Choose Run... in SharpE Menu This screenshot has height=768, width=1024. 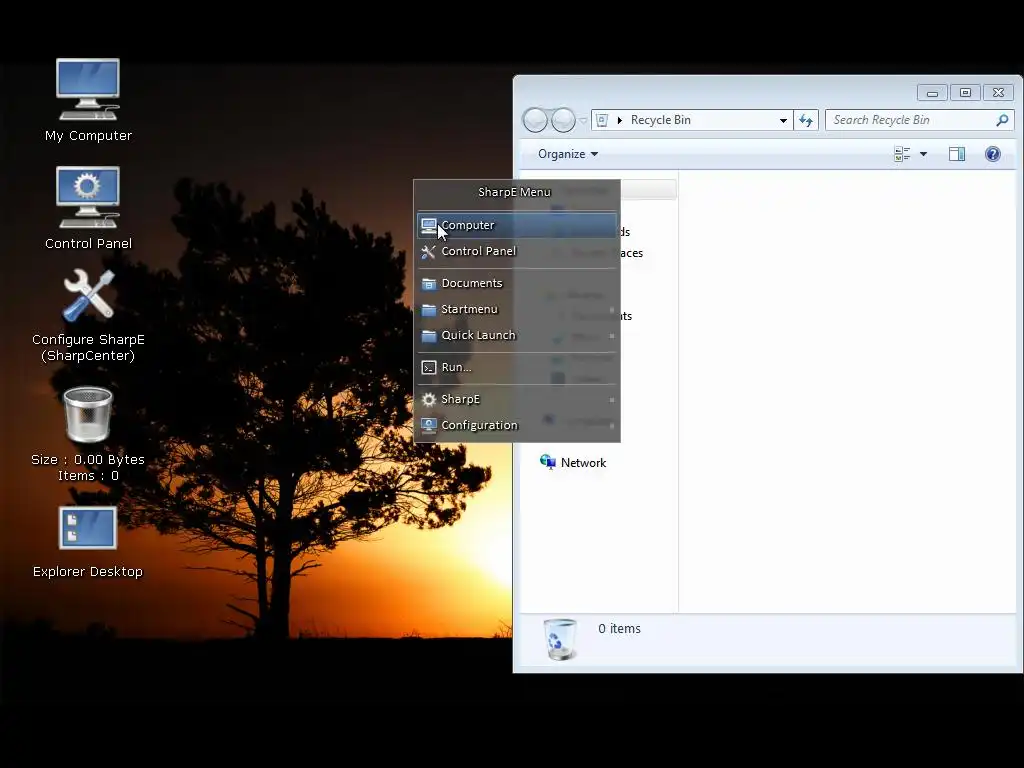[x=517, y=368]
